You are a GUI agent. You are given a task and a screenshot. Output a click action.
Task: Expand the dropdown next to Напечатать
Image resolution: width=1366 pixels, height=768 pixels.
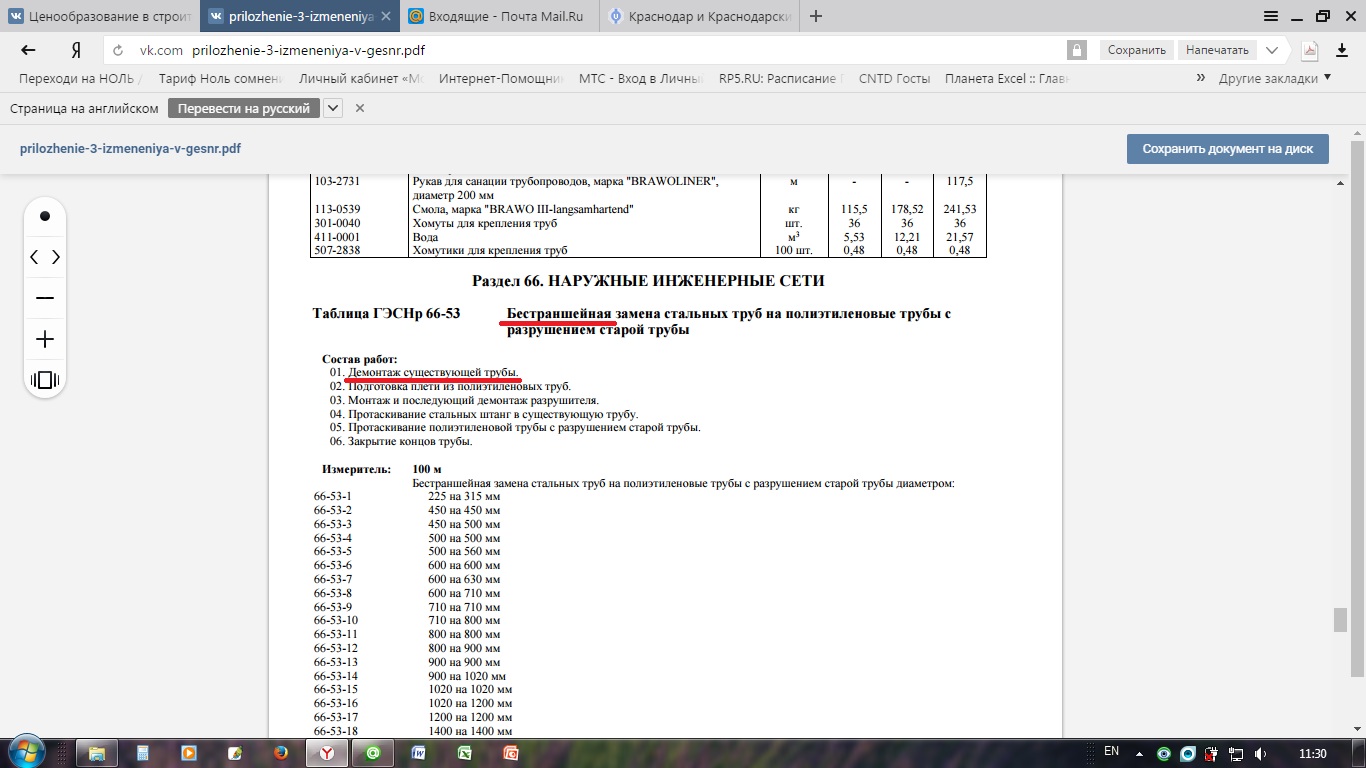(1272, 50)
